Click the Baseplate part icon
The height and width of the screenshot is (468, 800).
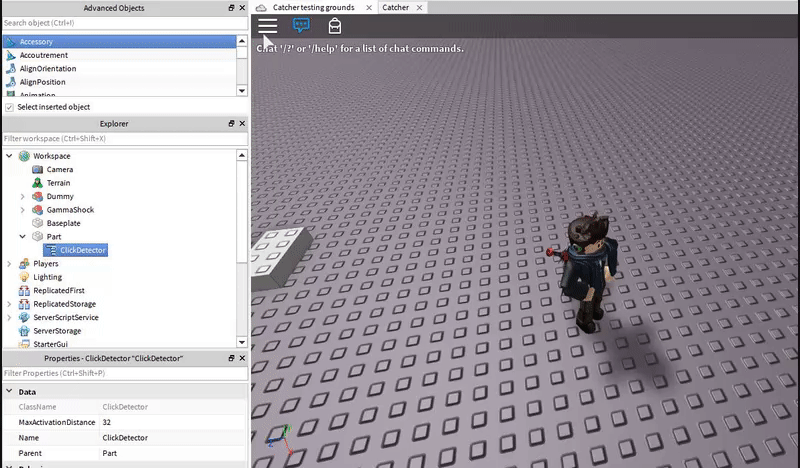[x=37, y=223]
